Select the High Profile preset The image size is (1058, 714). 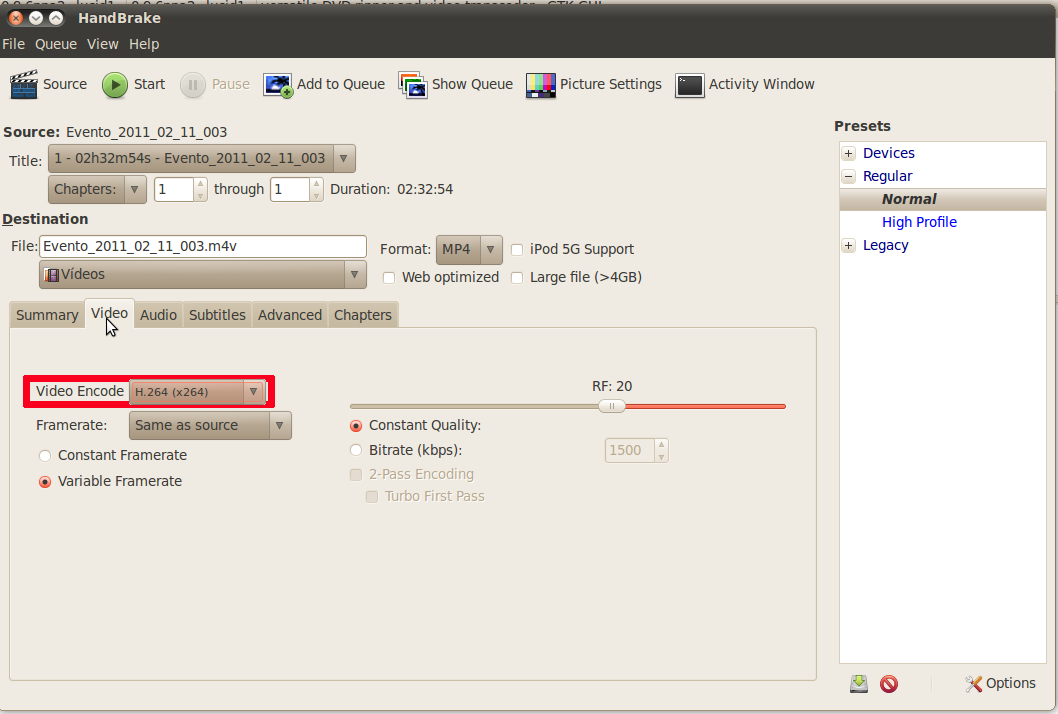[x=919, y=222]
